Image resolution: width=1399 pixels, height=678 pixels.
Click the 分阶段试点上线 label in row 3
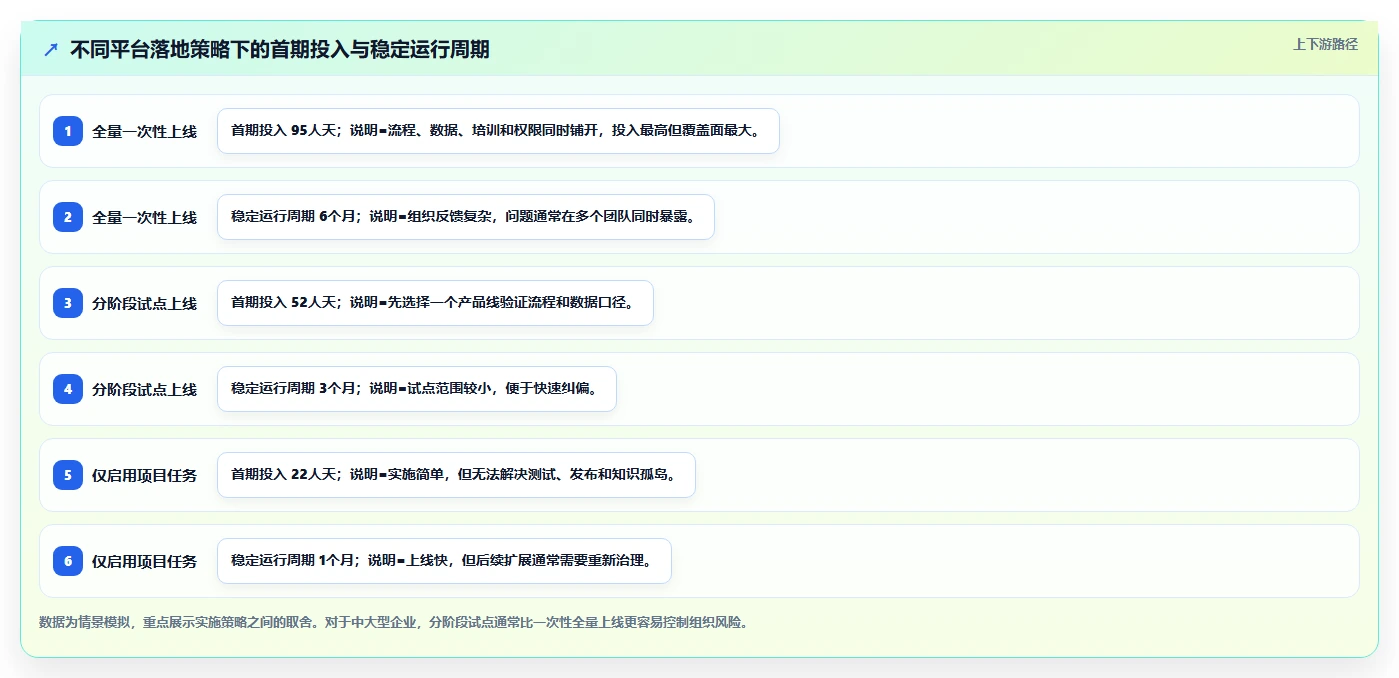coord(145,303)
